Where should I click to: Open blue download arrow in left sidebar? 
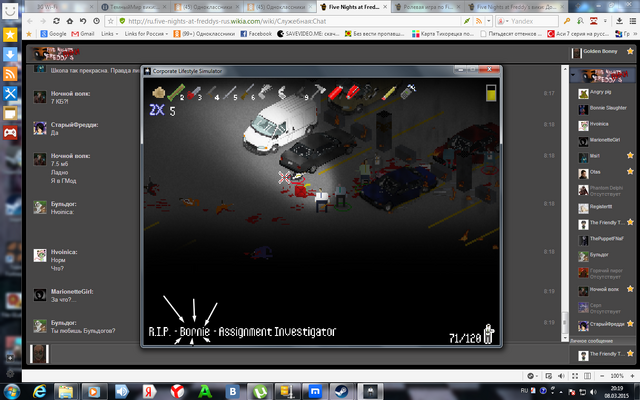pos(10,54)
